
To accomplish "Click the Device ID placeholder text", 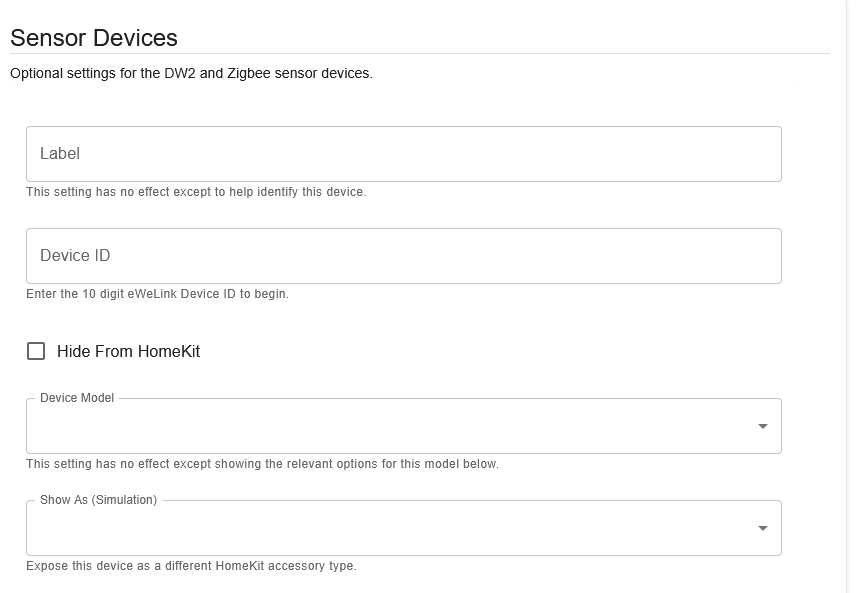I will pos(75,256).
